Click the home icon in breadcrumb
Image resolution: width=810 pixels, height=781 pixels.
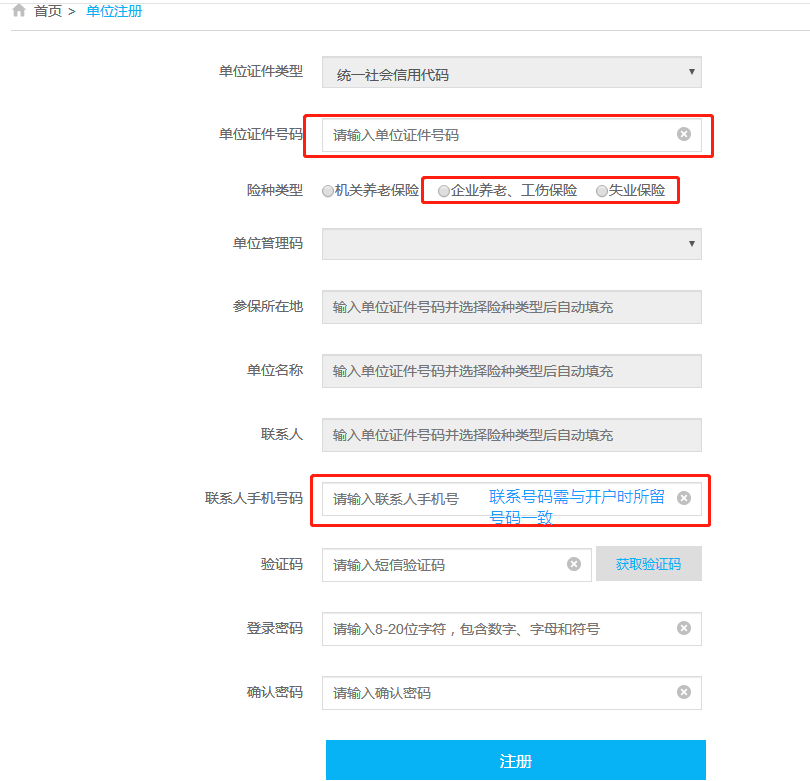point(19,10)
